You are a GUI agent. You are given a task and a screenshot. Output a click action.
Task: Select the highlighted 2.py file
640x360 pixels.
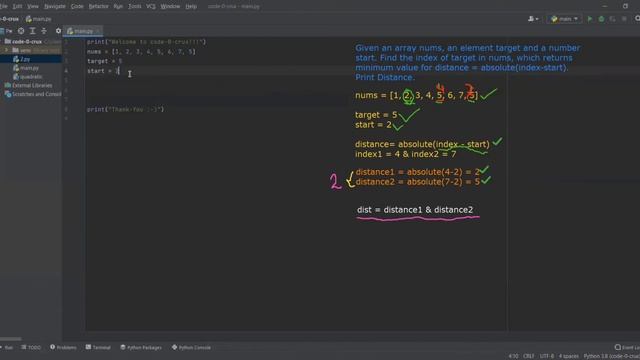tap(31, 59)
